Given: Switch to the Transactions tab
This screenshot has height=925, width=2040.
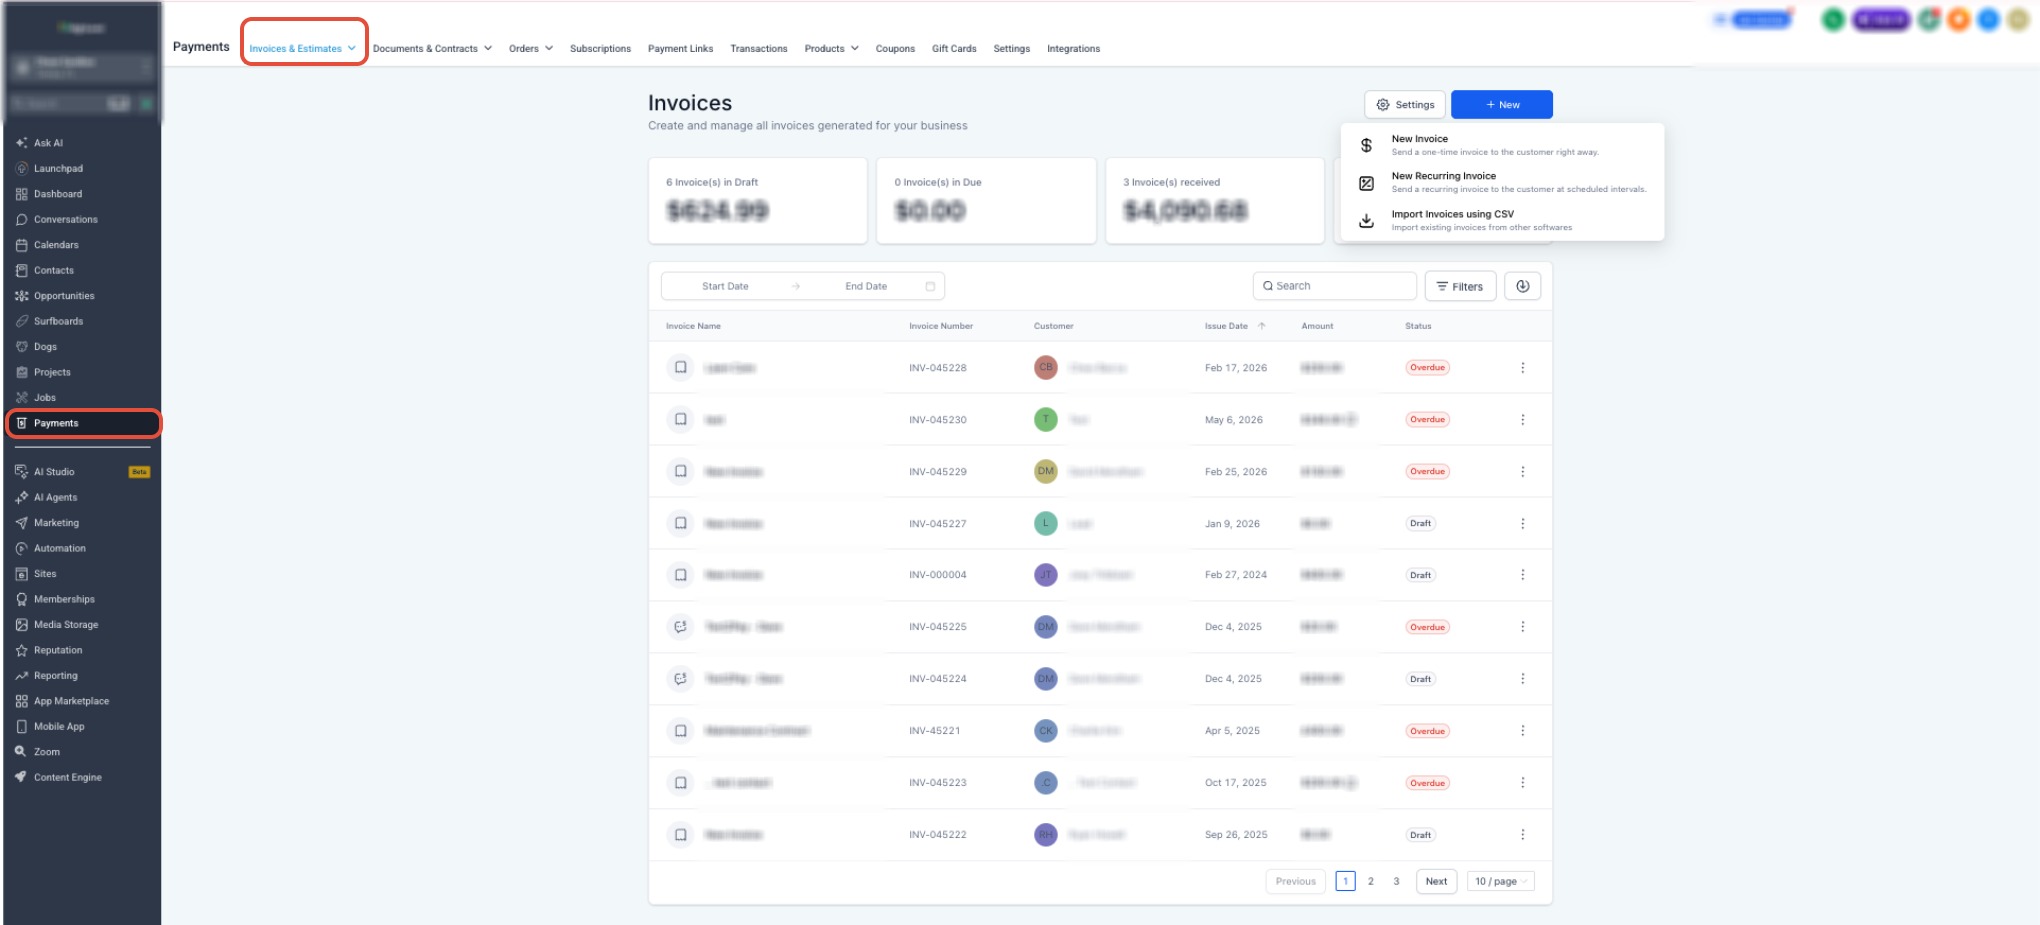Looking at the screenshot, I should [758, 48].
